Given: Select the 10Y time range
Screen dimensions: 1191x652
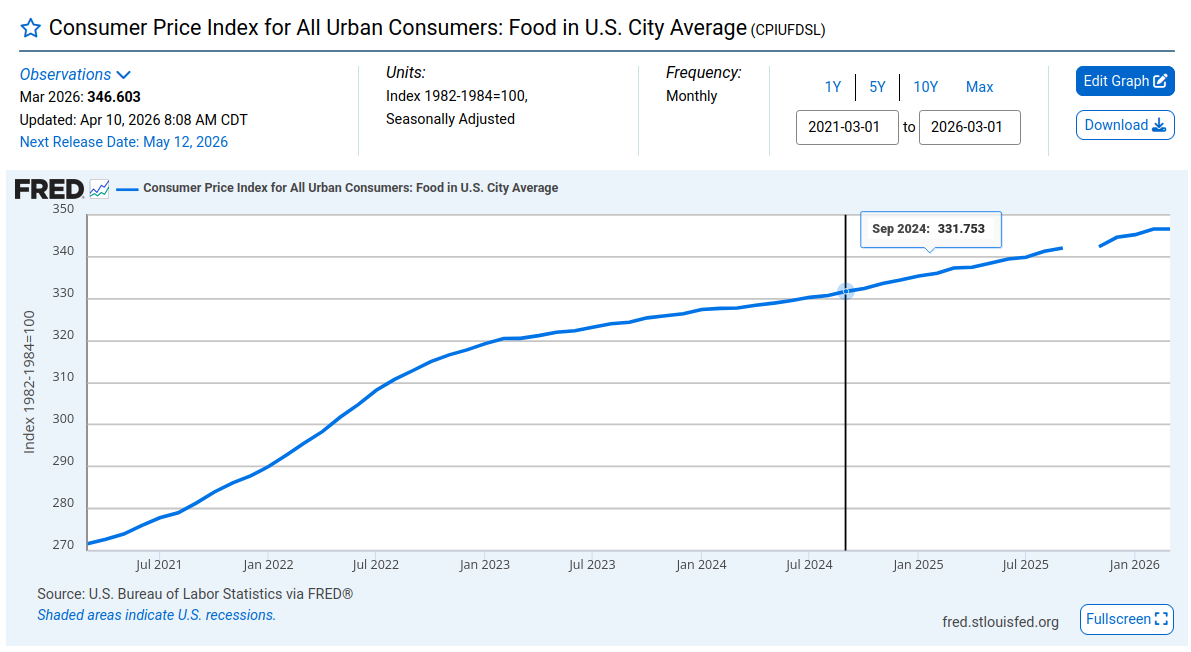Looking at the screenshot, I should [x=925, y=87].
